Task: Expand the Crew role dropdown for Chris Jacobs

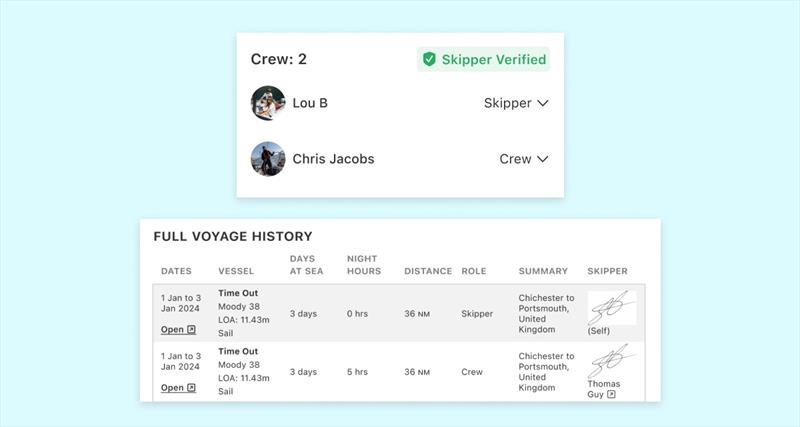Action: 523,159
